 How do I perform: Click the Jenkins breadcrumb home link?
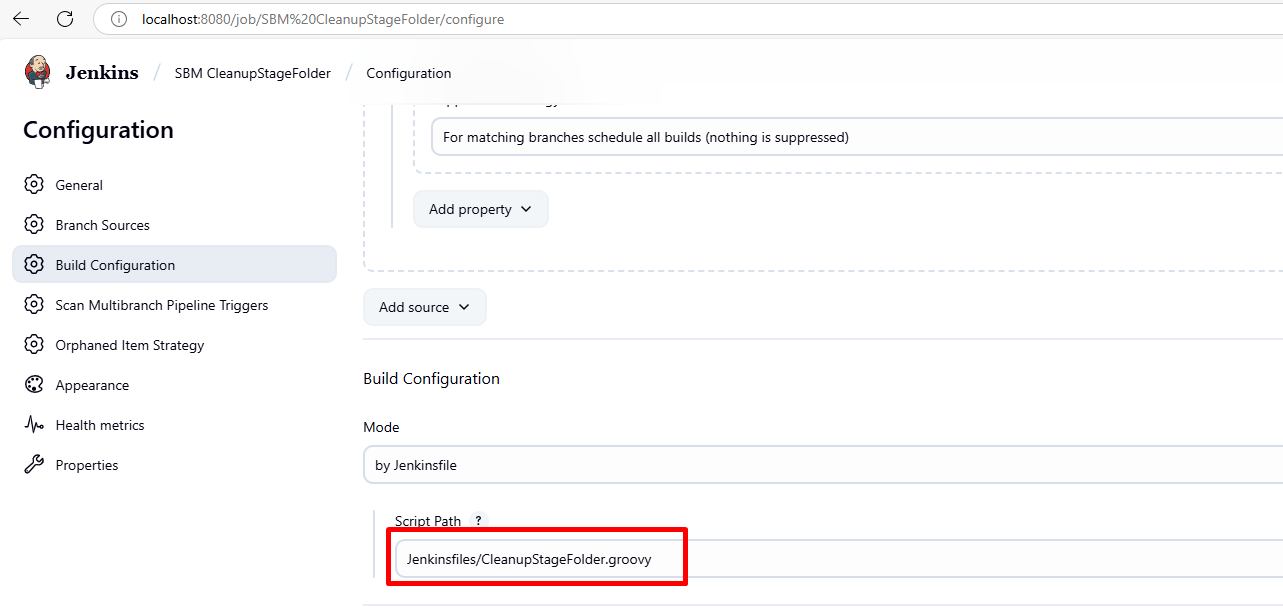(x=102, y=72)
